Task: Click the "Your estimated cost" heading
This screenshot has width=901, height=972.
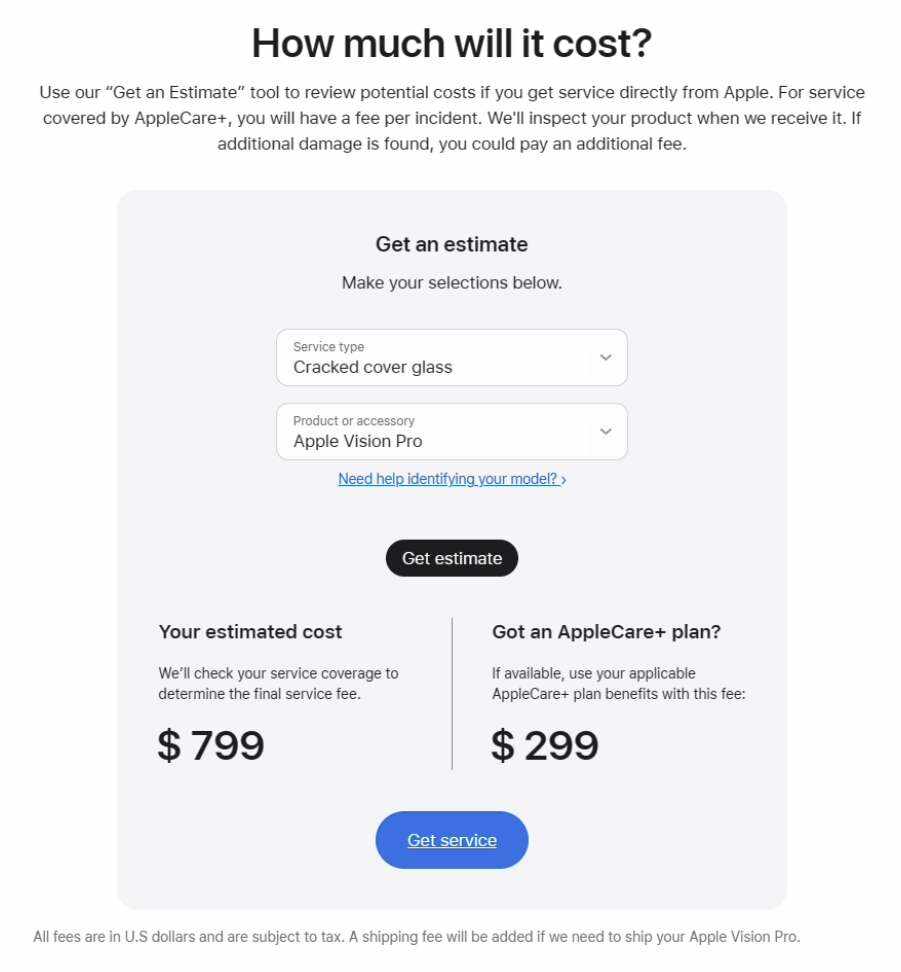Action: pos(250,632)
